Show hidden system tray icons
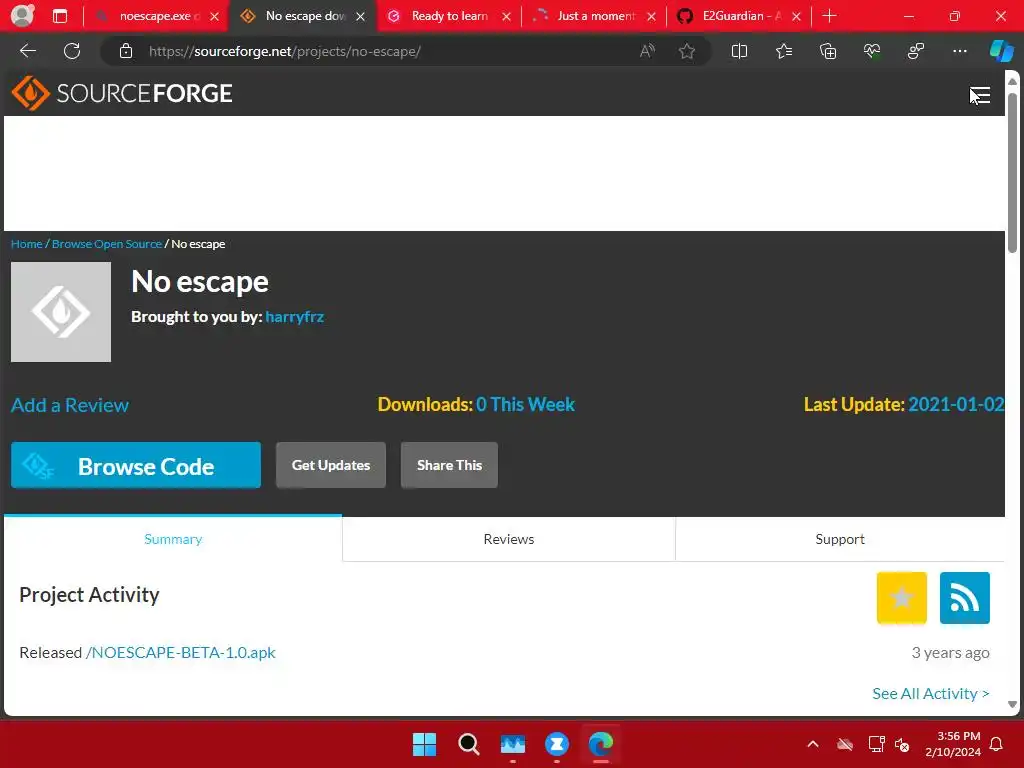This screenshot has width=1024, height=768. tap(813, 744)
